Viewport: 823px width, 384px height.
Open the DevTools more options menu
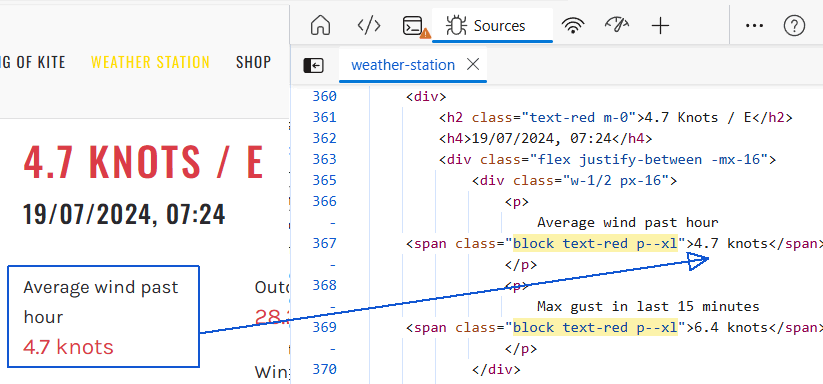coord(754,26)
